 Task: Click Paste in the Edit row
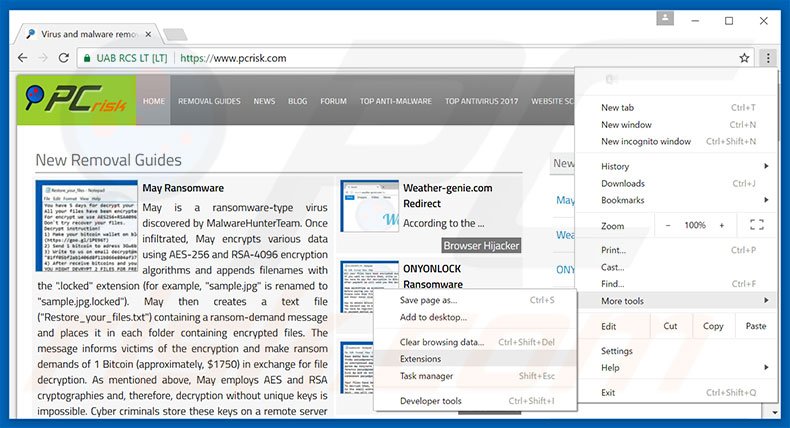coord(756,326)
